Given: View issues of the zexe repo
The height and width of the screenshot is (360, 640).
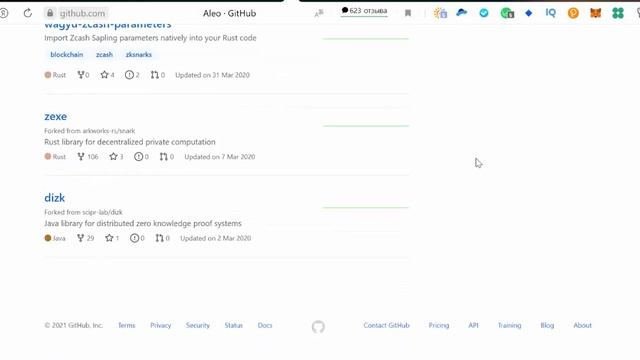Looking at the screenshot, I should pos(142,157).
